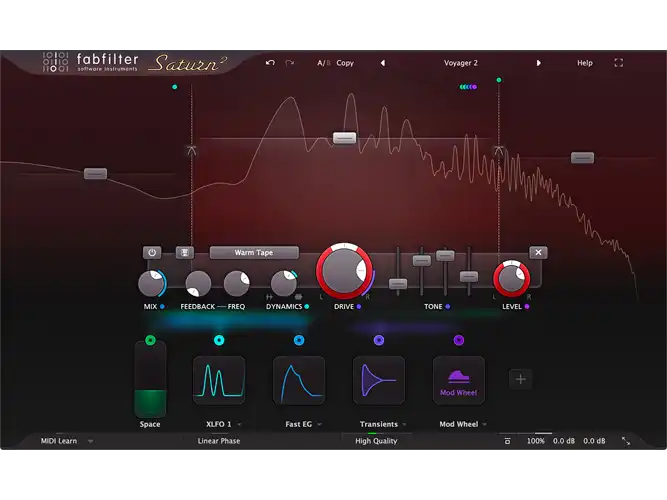The height and width of the screenshot is (500, 667).
Task: Click the second 0.0 dB level value
Action: tap(594, 441)
